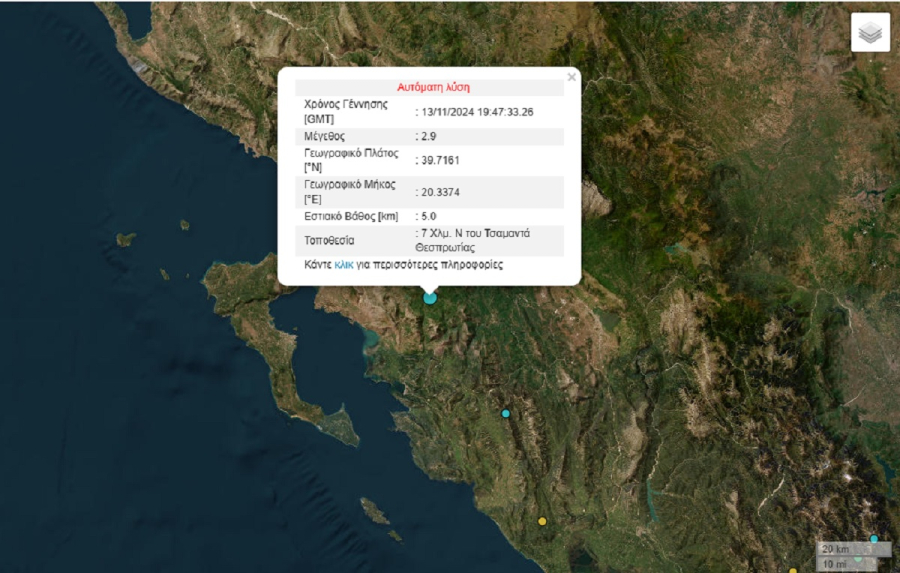Click the longitude value 20.3374
The image size is (900, 573).
pyautogui.click(x=441, y=191)
